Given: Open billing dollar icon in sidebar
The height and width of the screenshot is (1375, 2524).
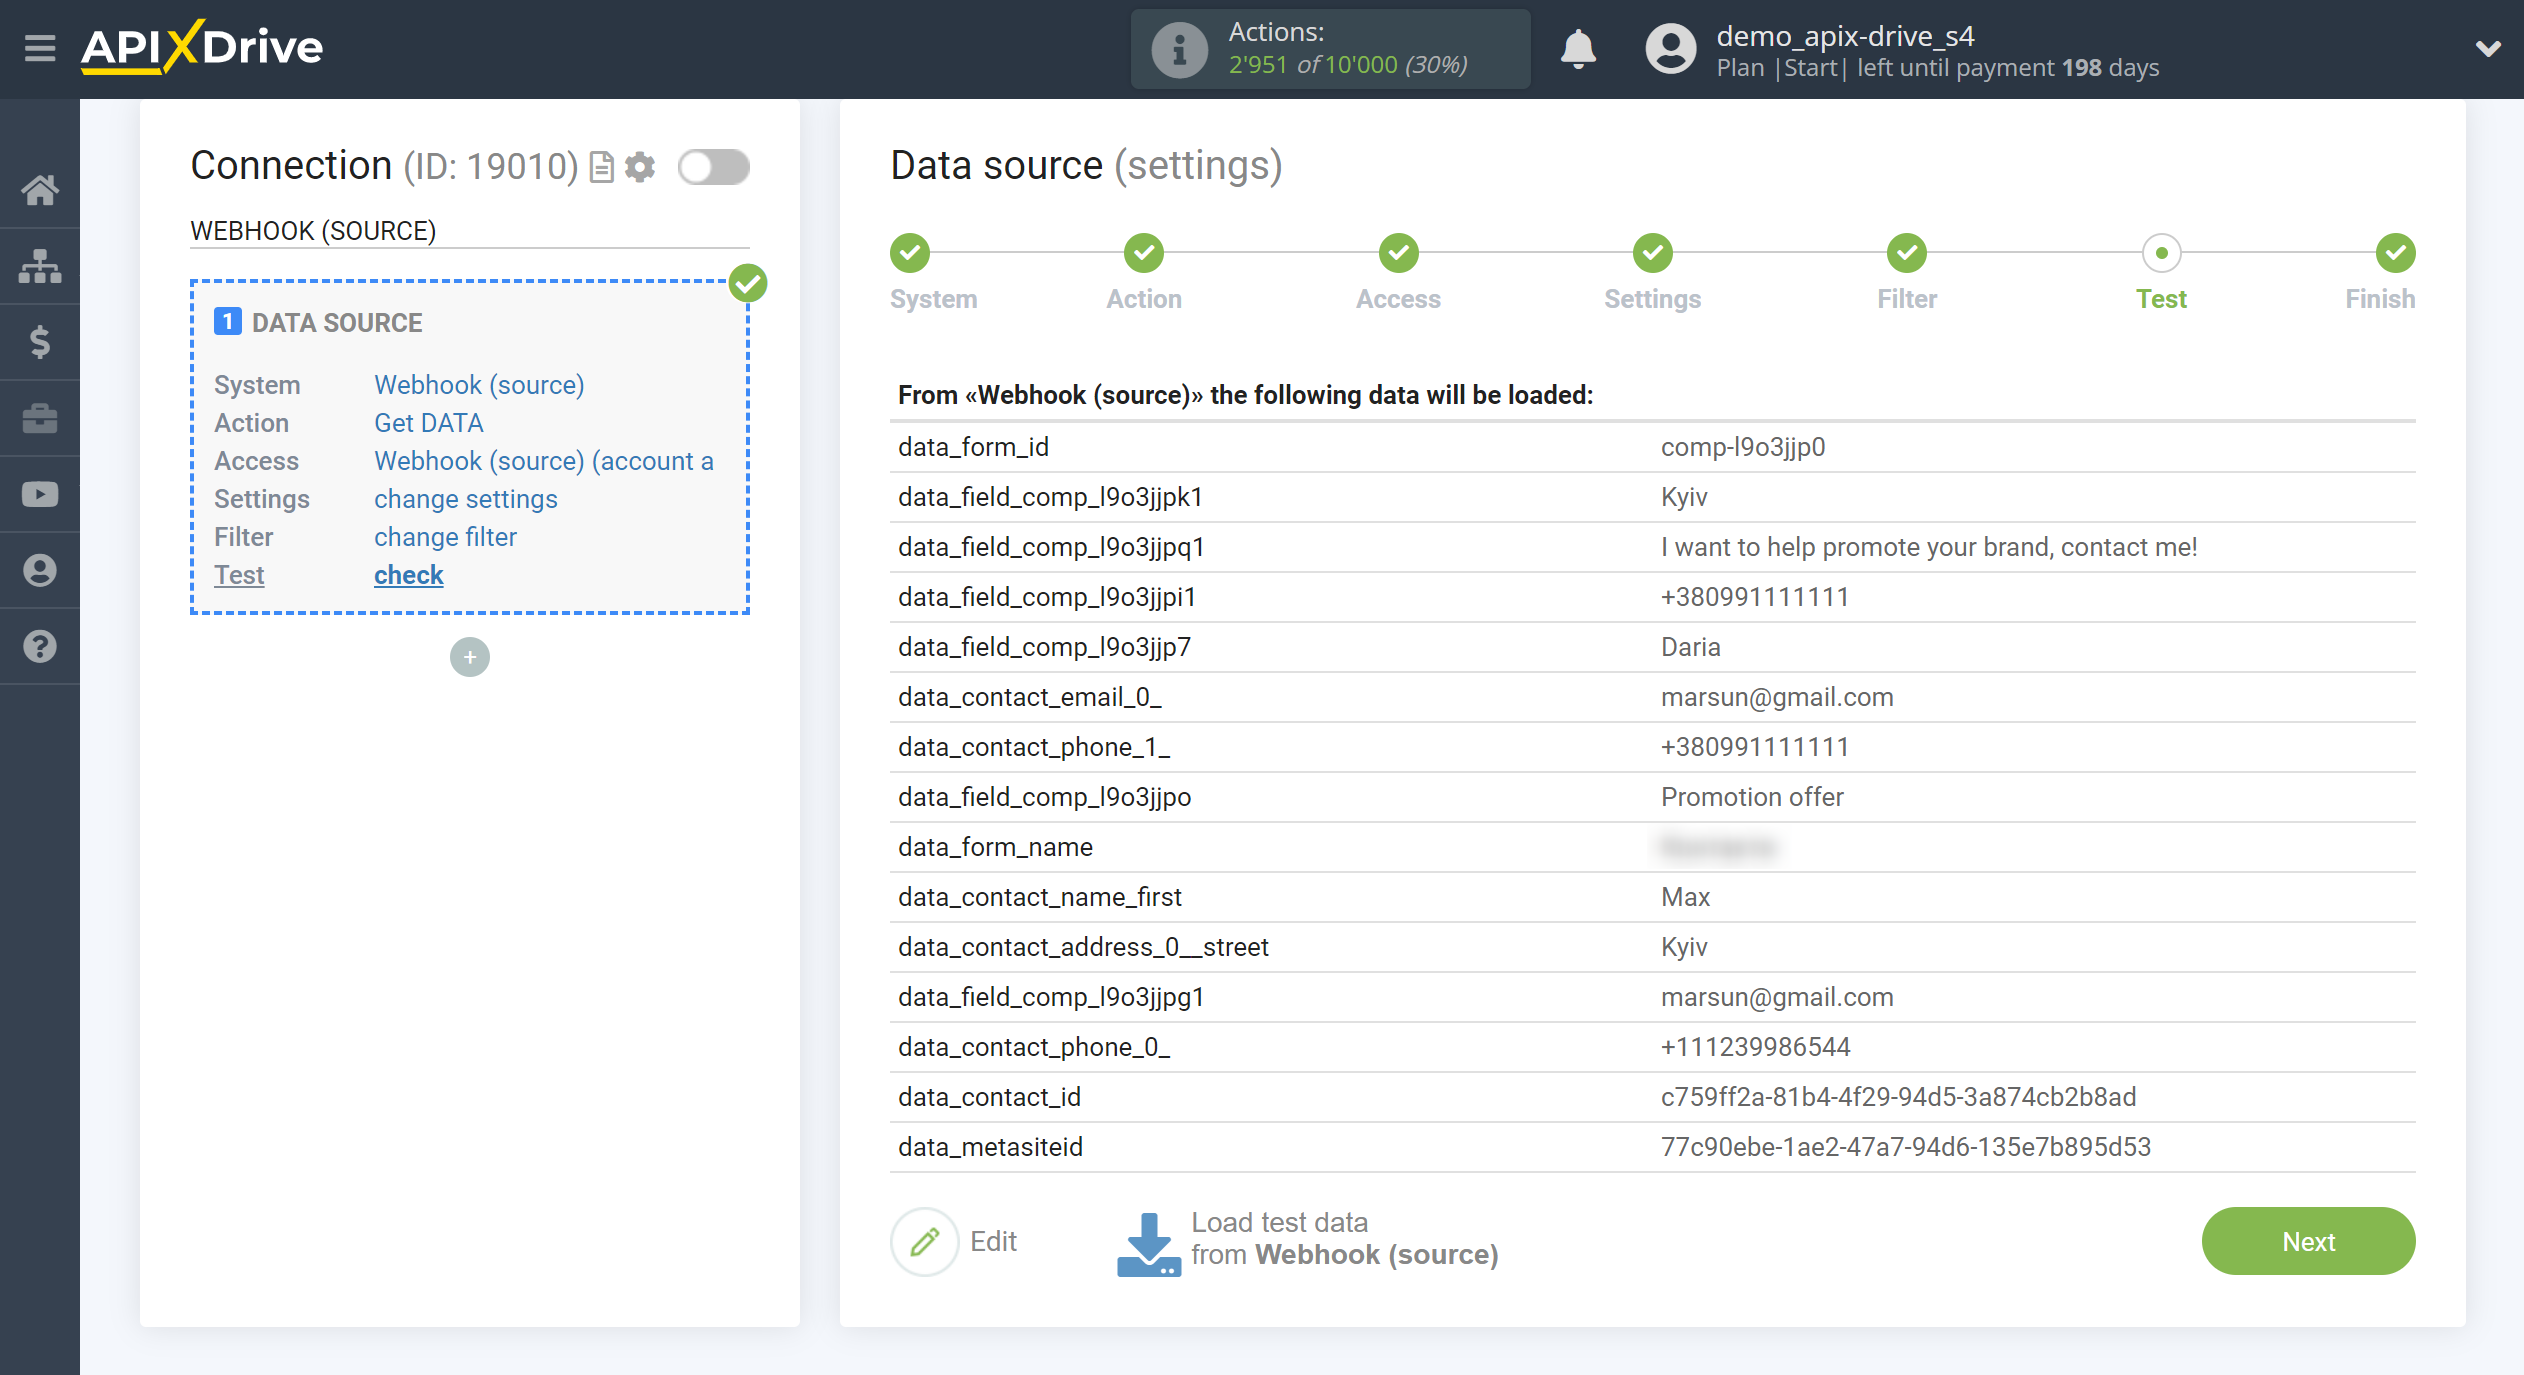Looking at the screenshot, I should click(x=40, y=342).
